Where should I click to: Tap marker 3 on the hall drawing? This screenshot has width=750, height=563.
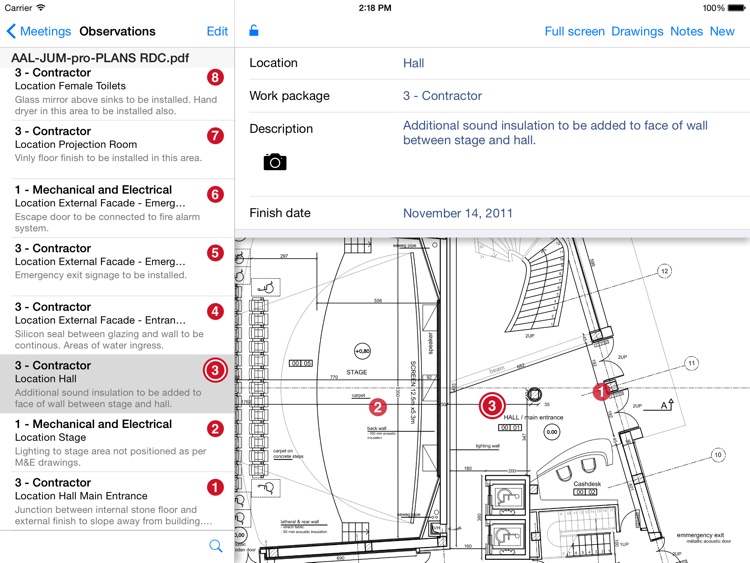(x=492, y=406)
